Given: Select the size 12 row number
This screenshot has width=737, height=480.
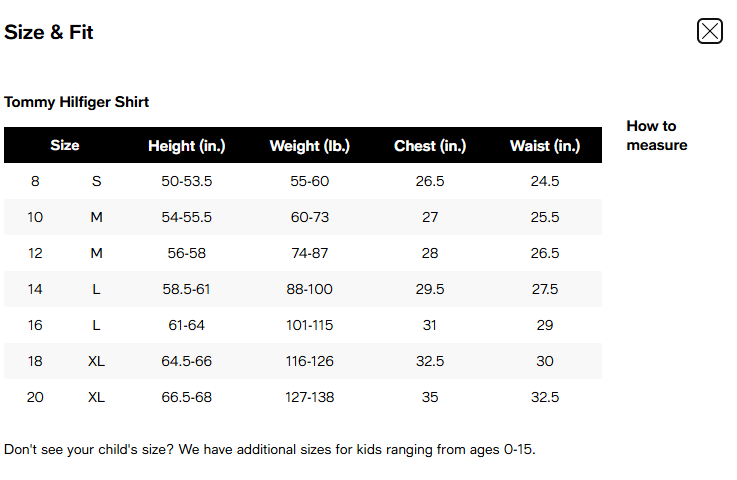Looking at the screenshot, I should (x=35, y=253).
